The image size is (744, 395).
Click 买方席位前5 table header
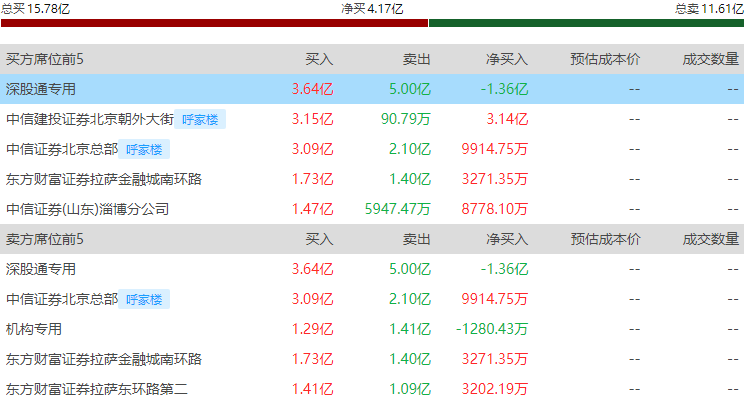point(45,59)
